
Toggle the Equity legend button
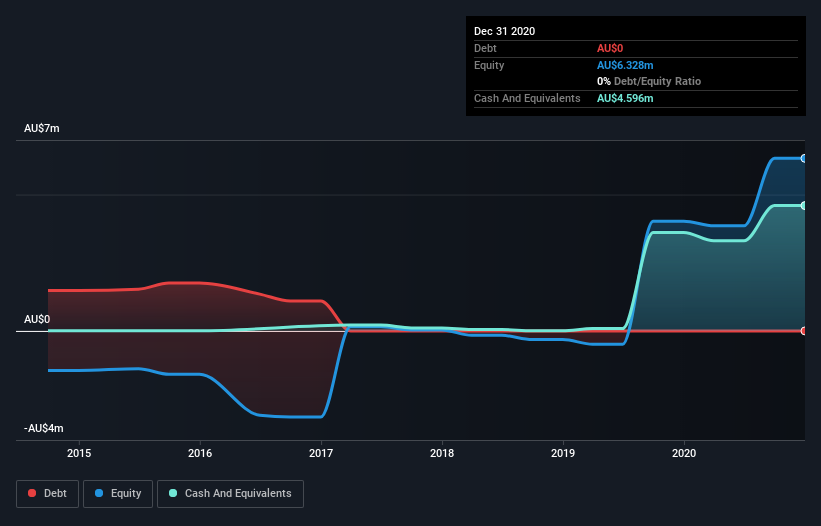tap(118, 494)
